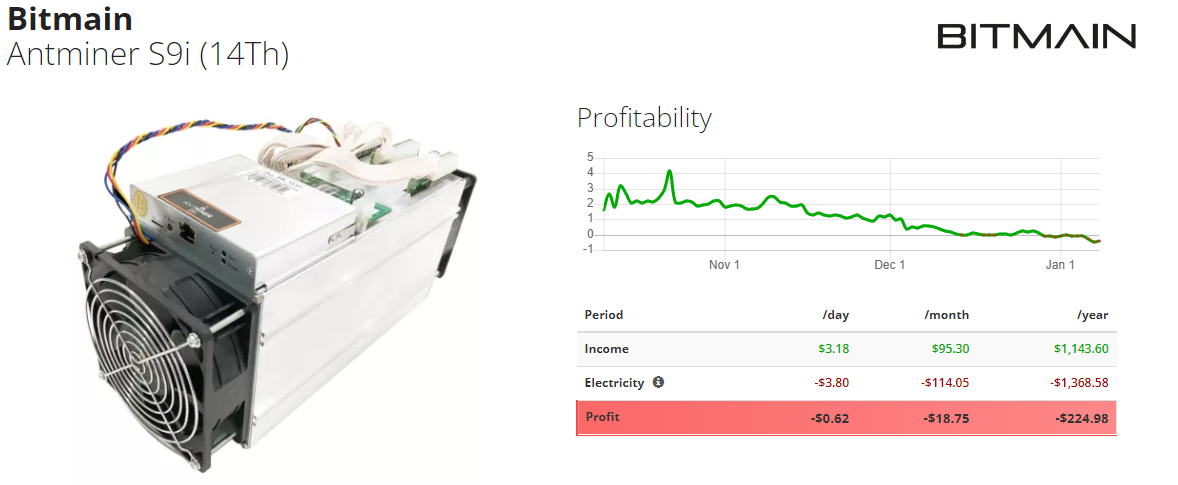1178x485 pixels.
Task: Click the Dec 1 chart axis label
Action: pyautogui.click(x=890, y=265)
